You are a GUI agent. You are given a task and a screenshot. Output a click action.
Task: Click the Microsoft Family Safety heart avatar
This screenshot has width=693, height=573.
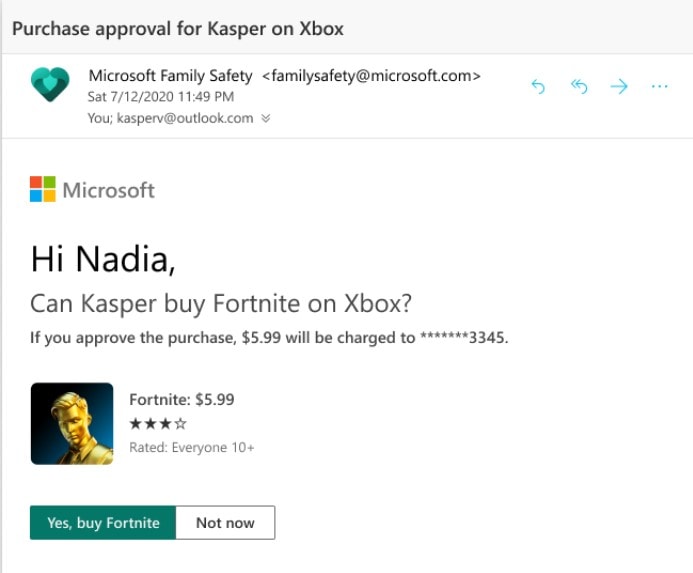(50, 84)
